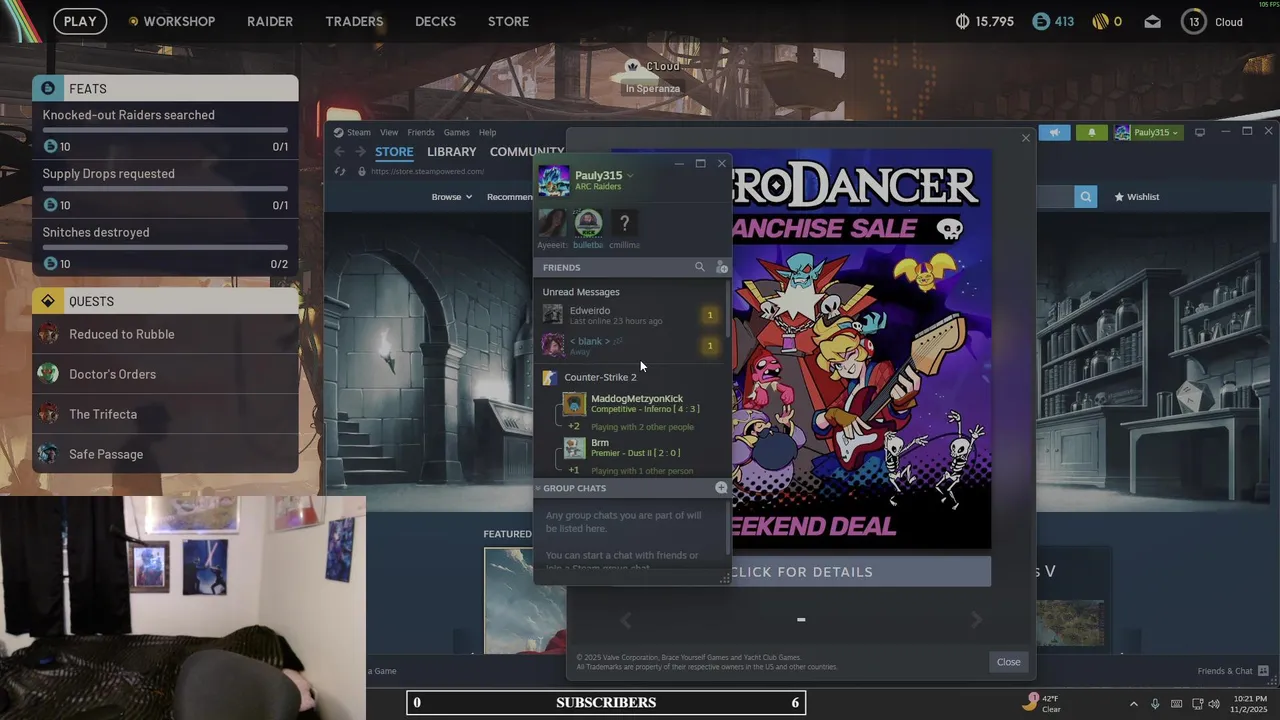Click the PLAY button
Screen dimensions: 1280x720
click(x=80, y=21)
